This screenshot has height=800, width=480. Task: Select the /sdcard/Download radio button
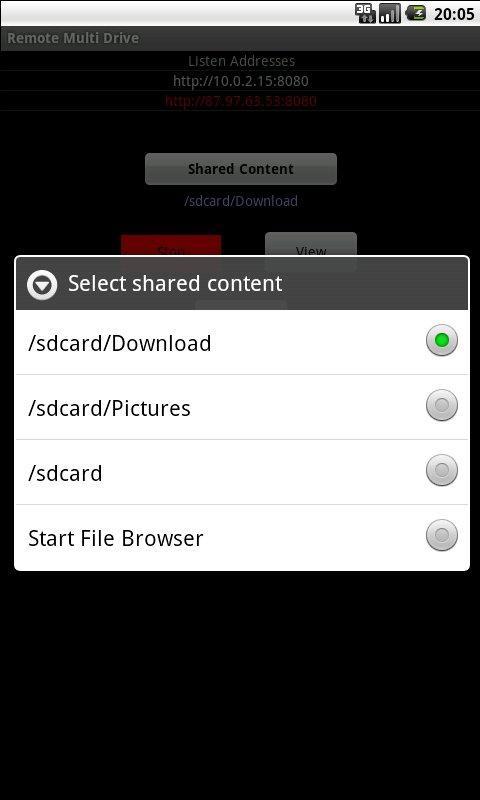[442, 340]
